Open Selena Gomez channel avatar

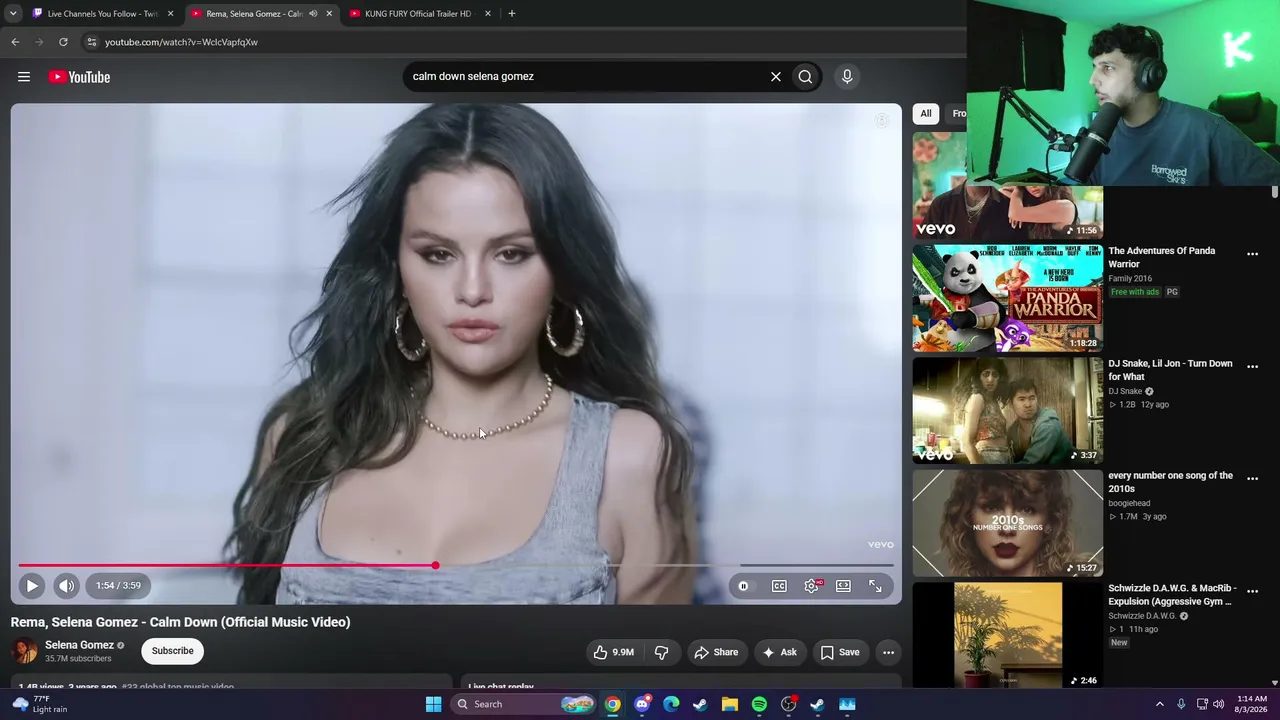pyautogui.click(x=24, y=651)
